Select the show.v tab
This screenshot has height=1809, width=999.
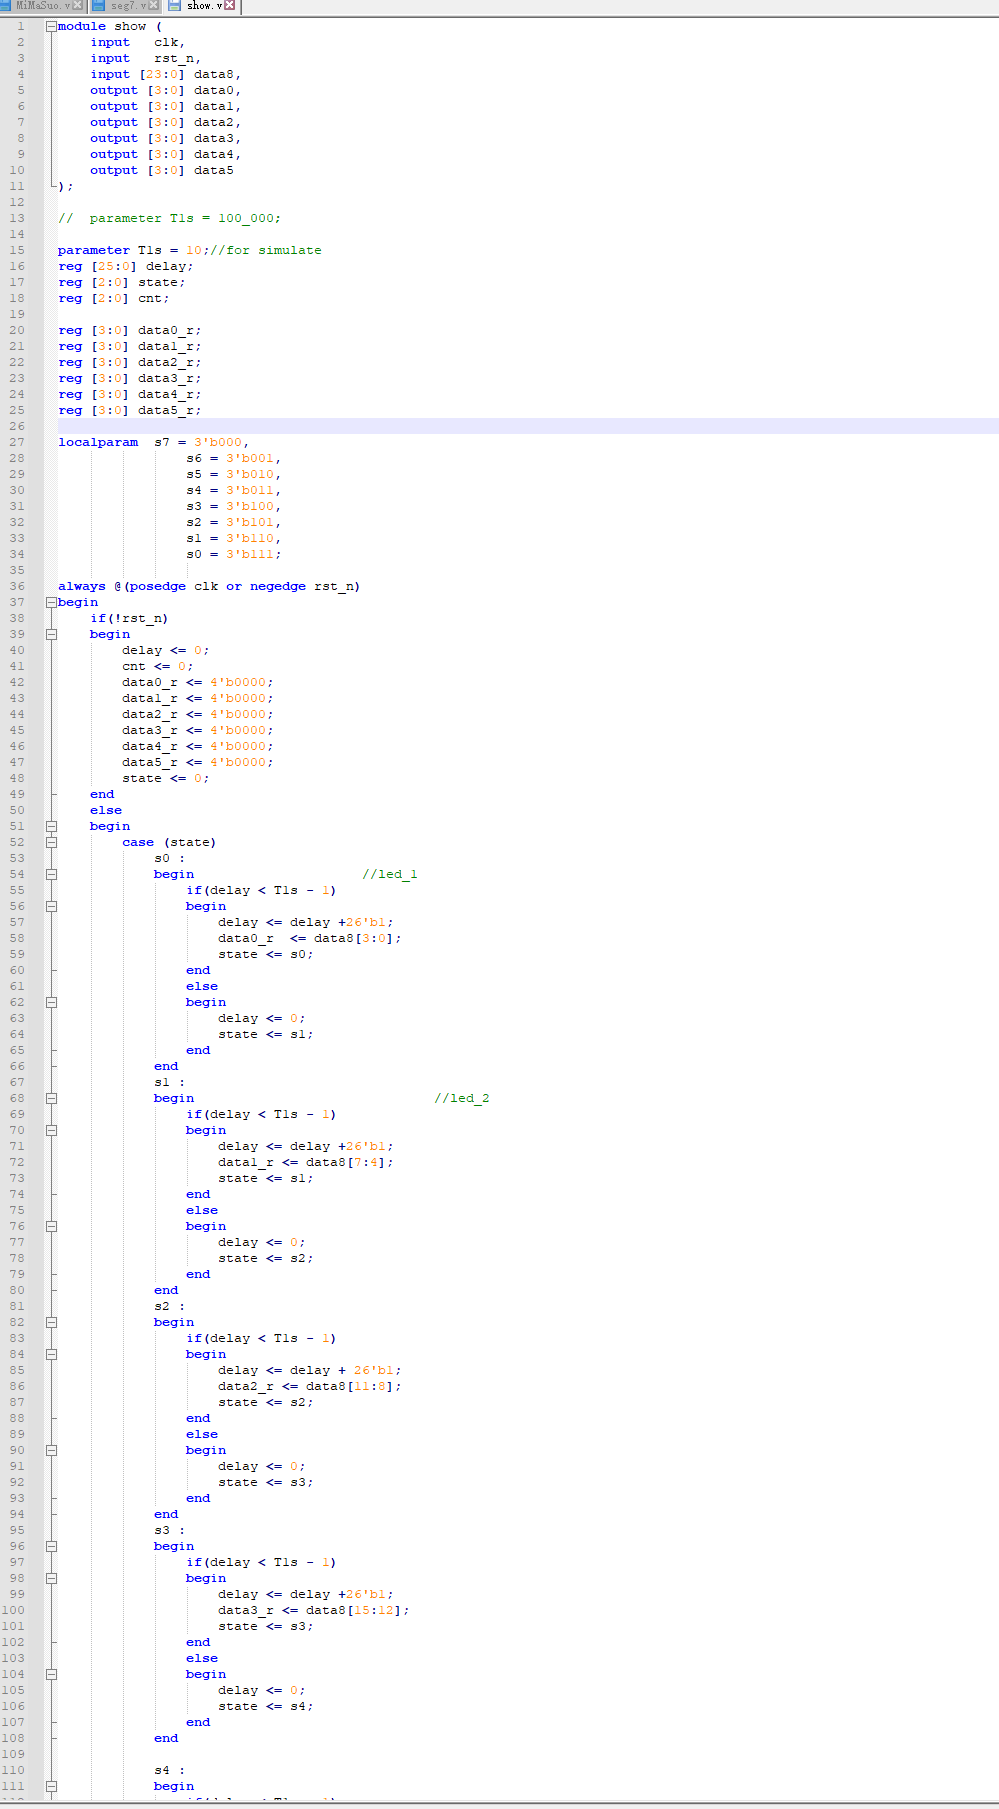203,6
